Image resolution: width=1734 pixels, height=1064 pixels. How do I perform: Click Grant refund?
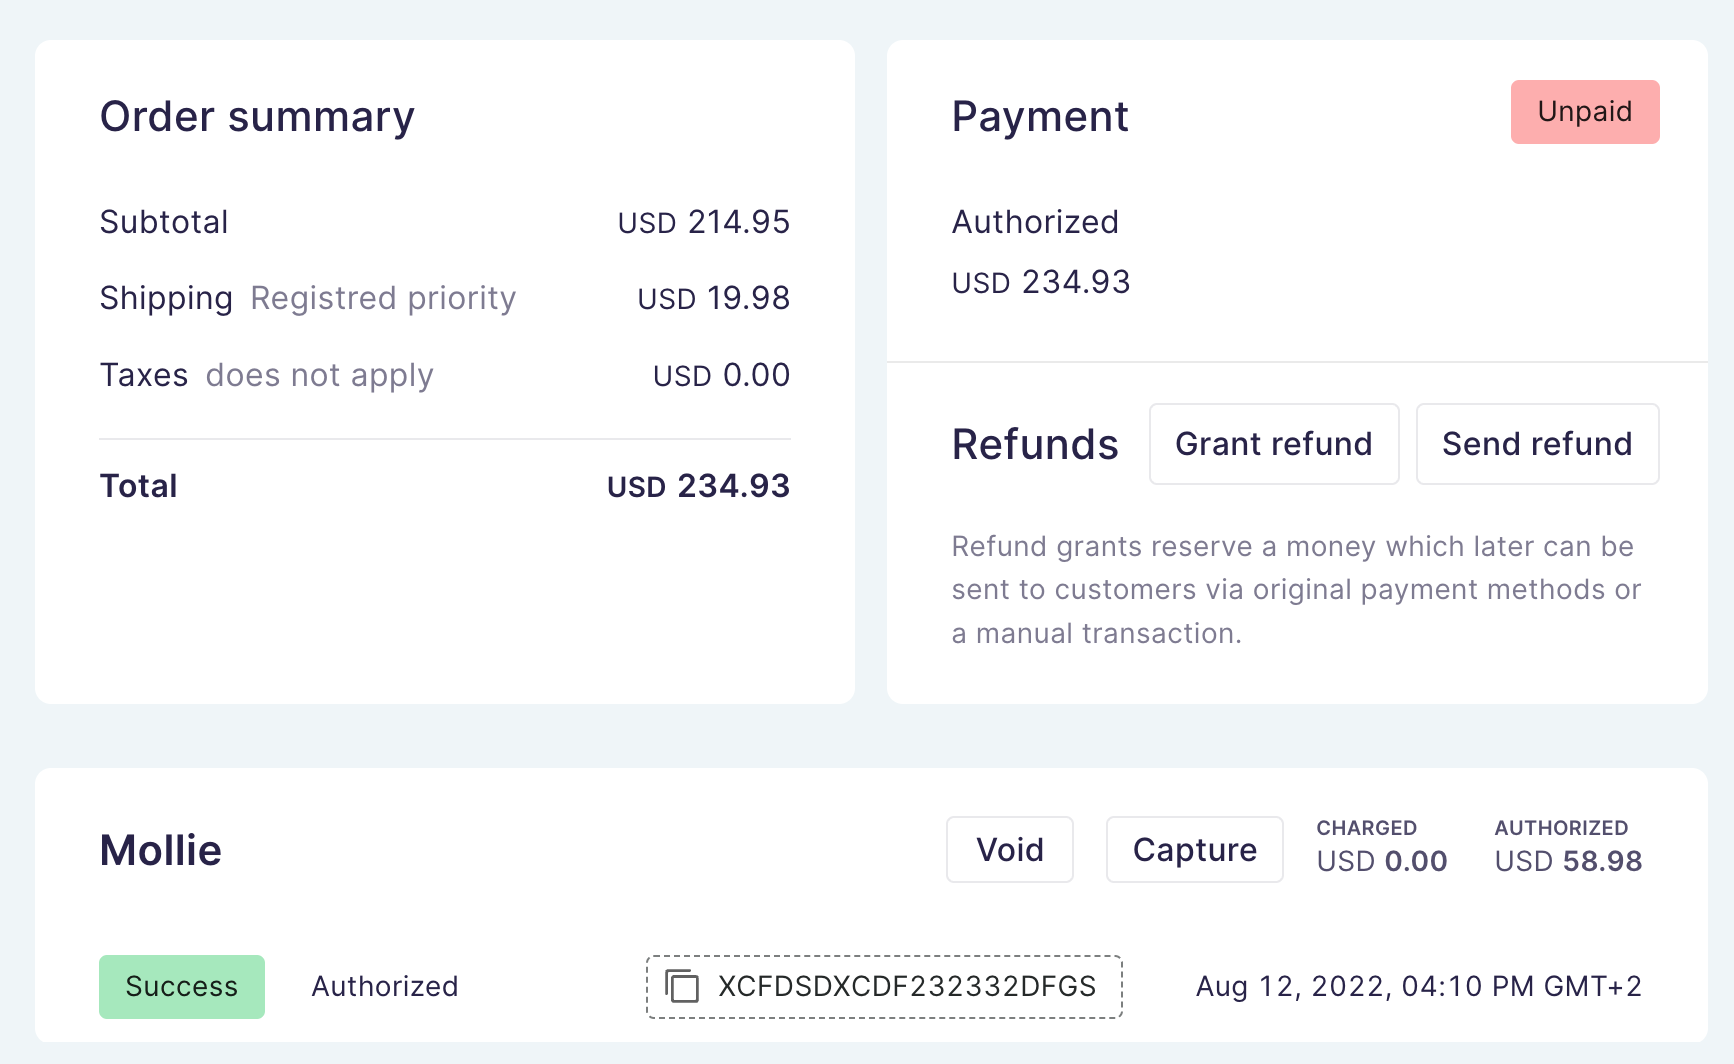coord(1273,444)
